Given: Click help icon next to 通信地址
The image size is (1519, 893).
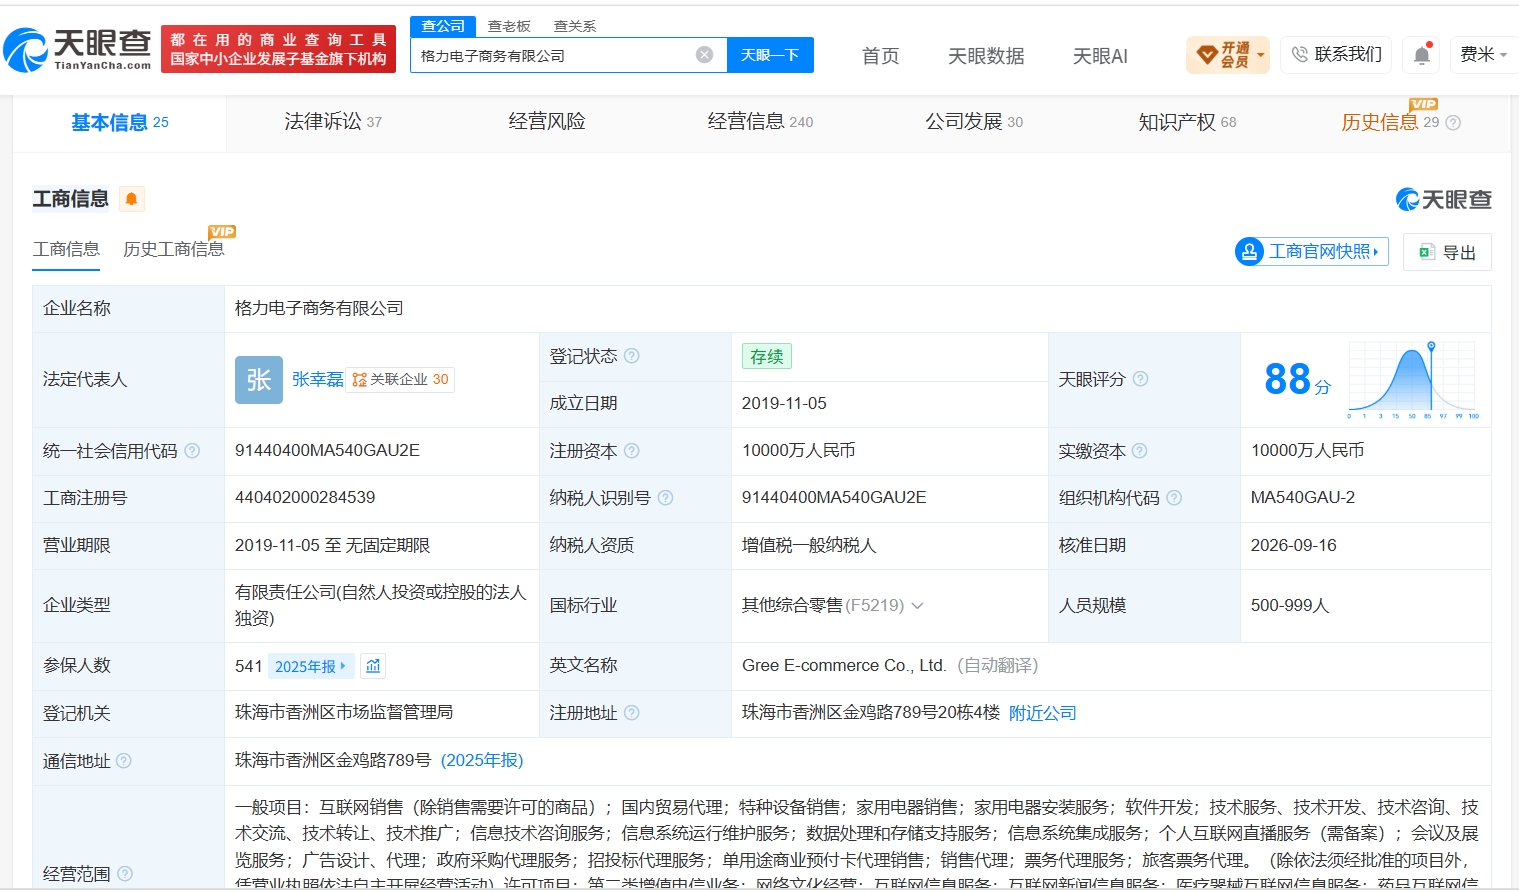Looking at the screenshot, I should pos(124,761).
